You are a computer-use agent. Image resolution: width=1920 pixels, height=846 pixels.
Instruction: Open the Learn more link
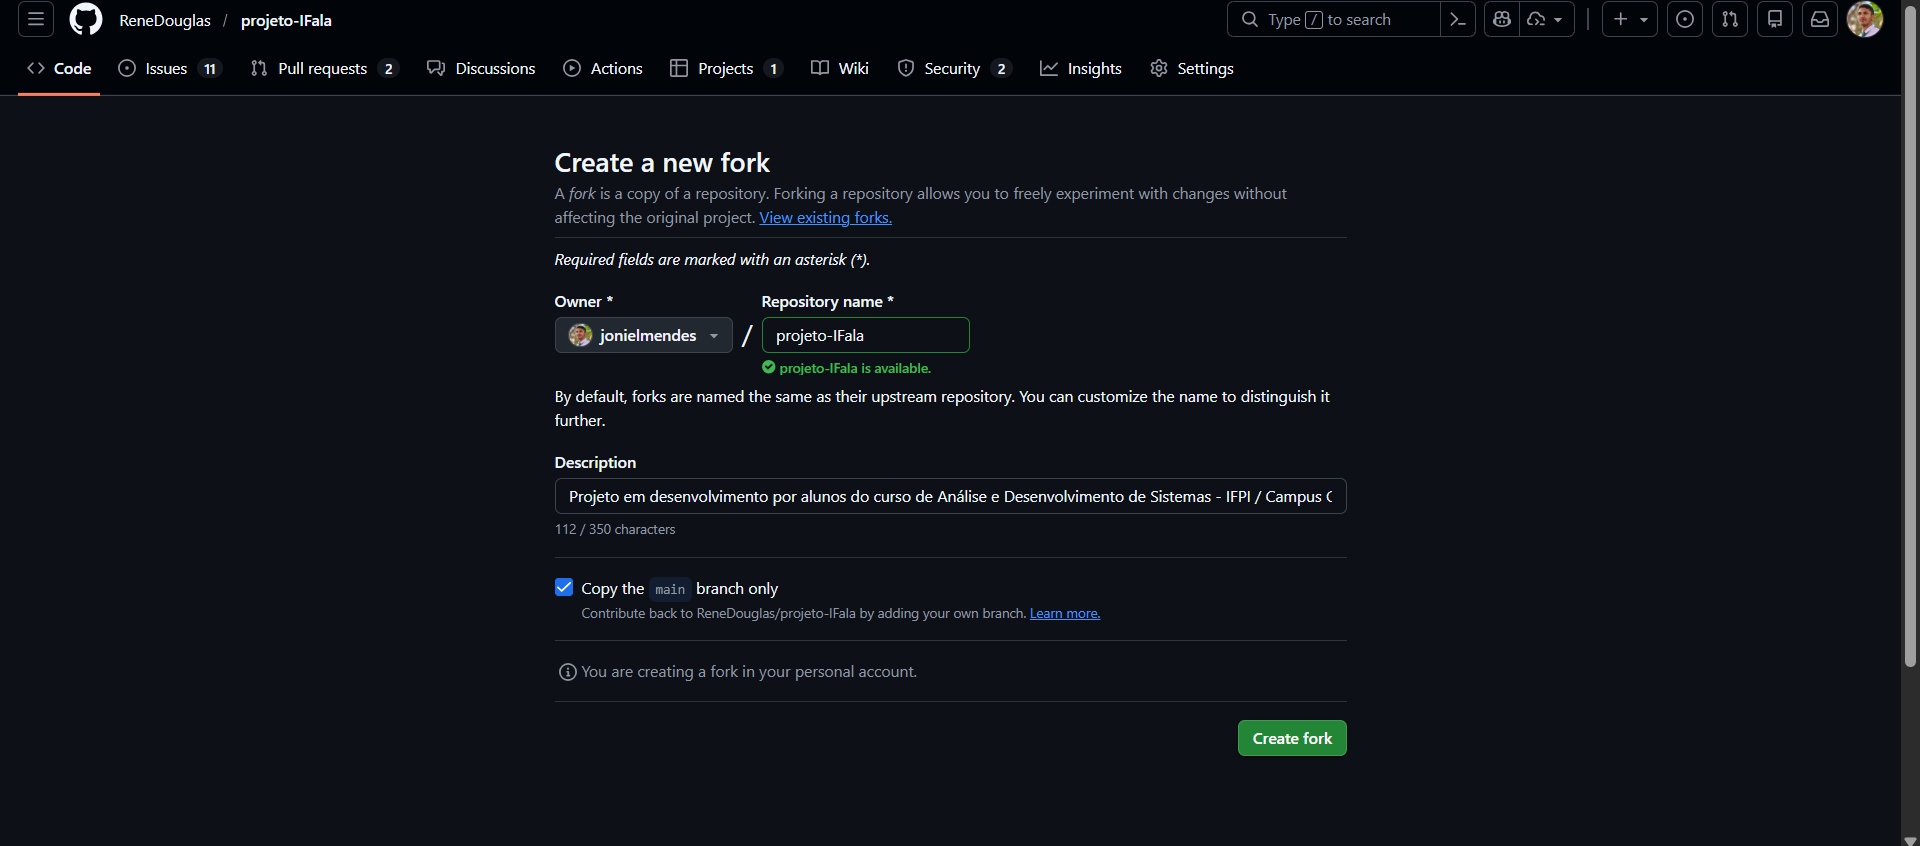[x=1065, y=613]
